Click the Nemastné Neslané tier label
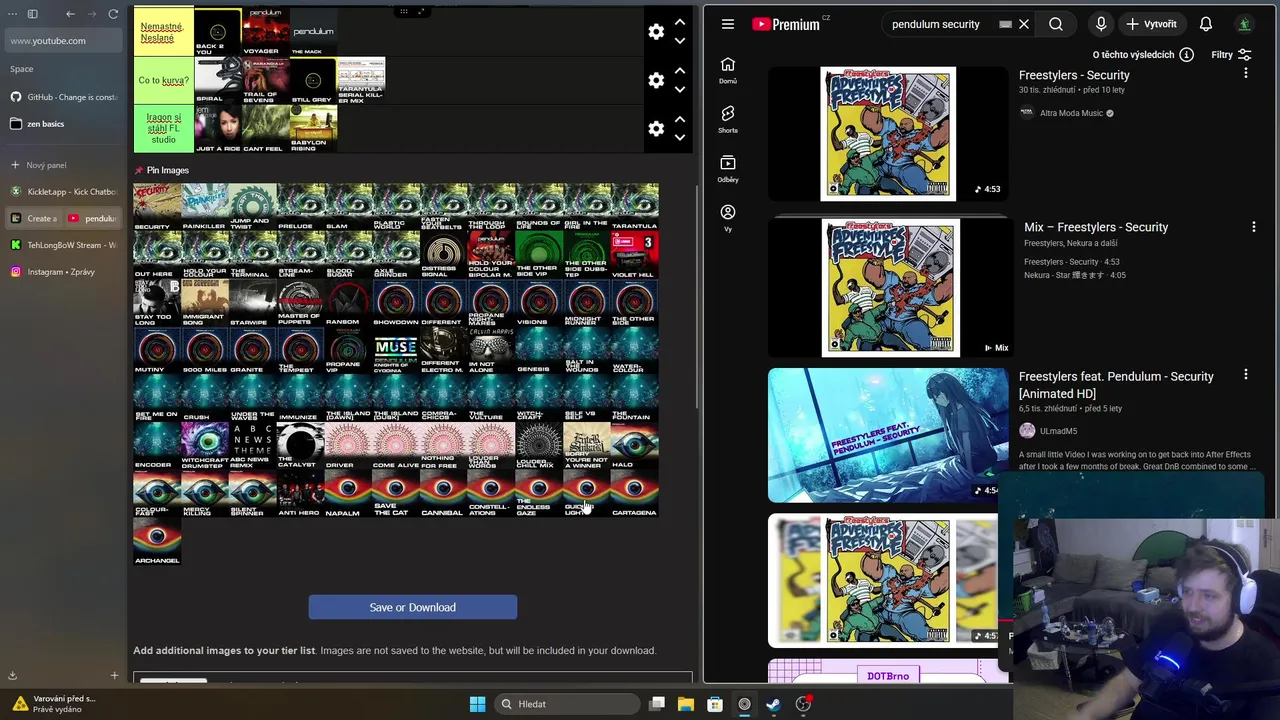The image size is (1280, 720). [164, 32]
